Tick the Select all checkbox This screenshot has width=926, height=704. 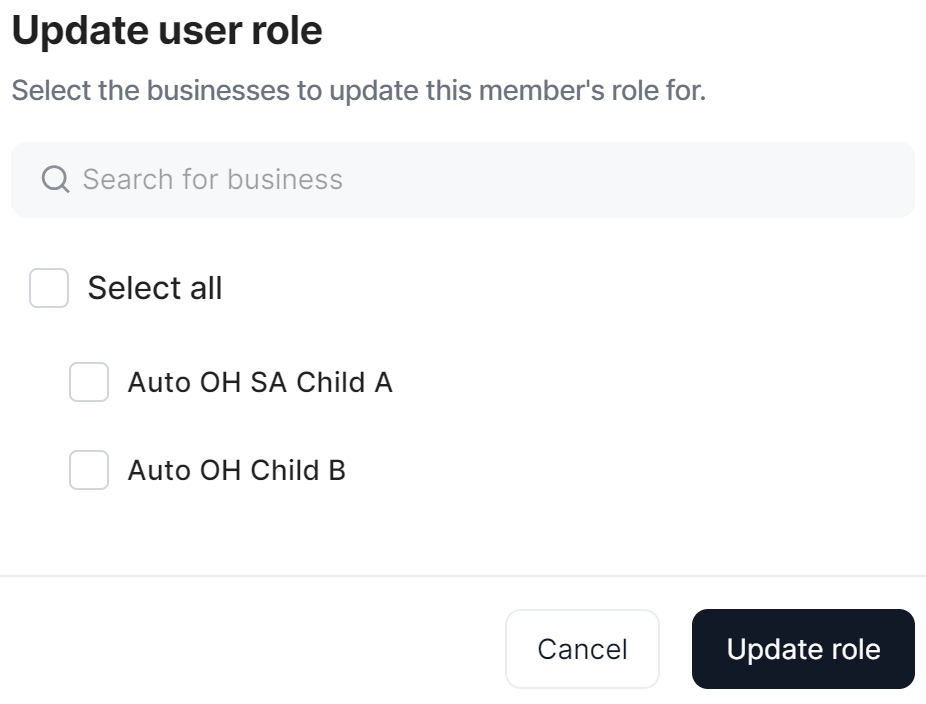click(49, 288)
